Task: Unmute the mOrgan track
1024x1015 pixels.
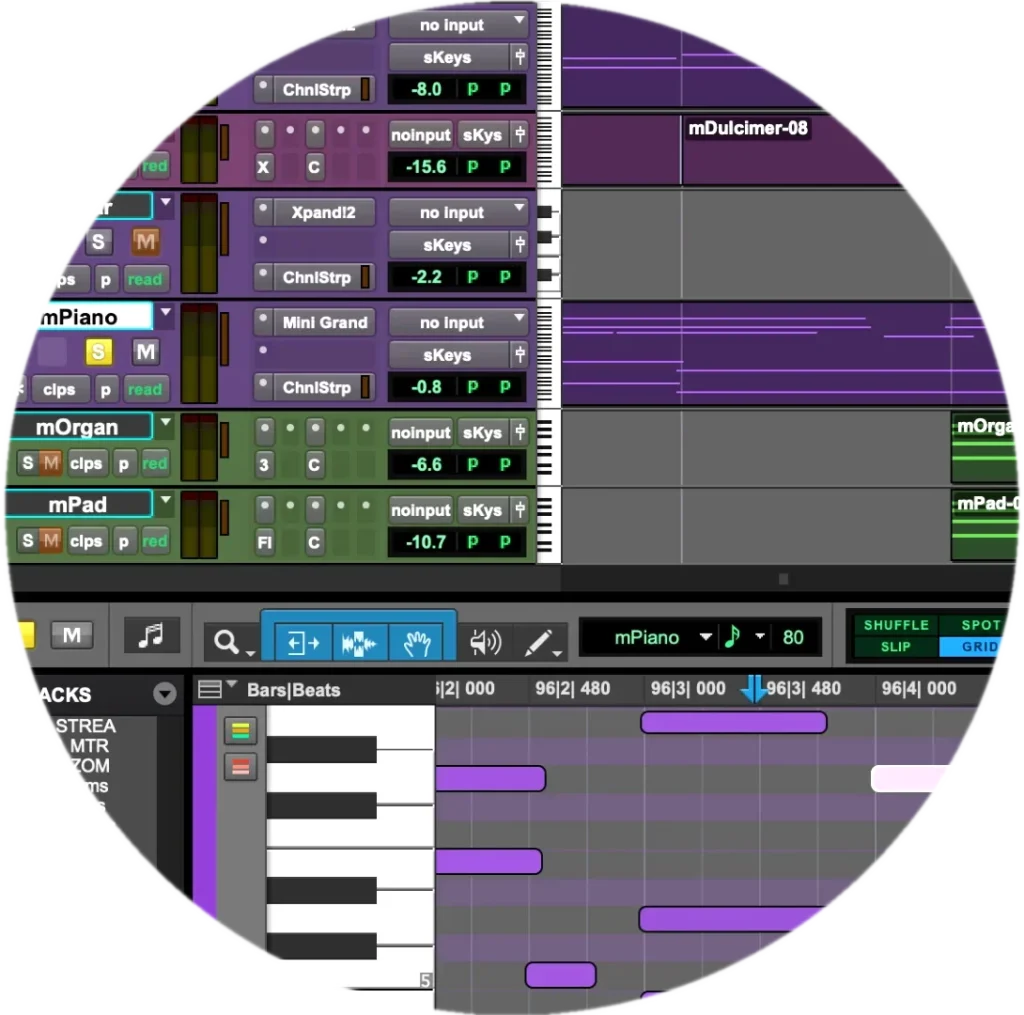Action: click(x=50, y=463)
